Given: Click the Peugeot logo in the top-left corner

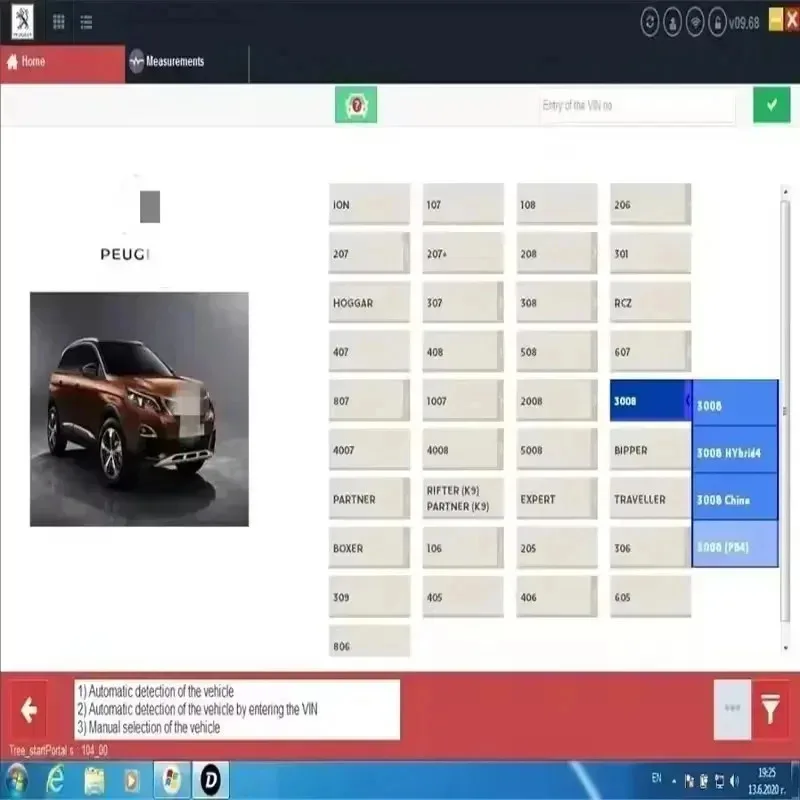Looking at the screenshot, I should pos(22,19).
